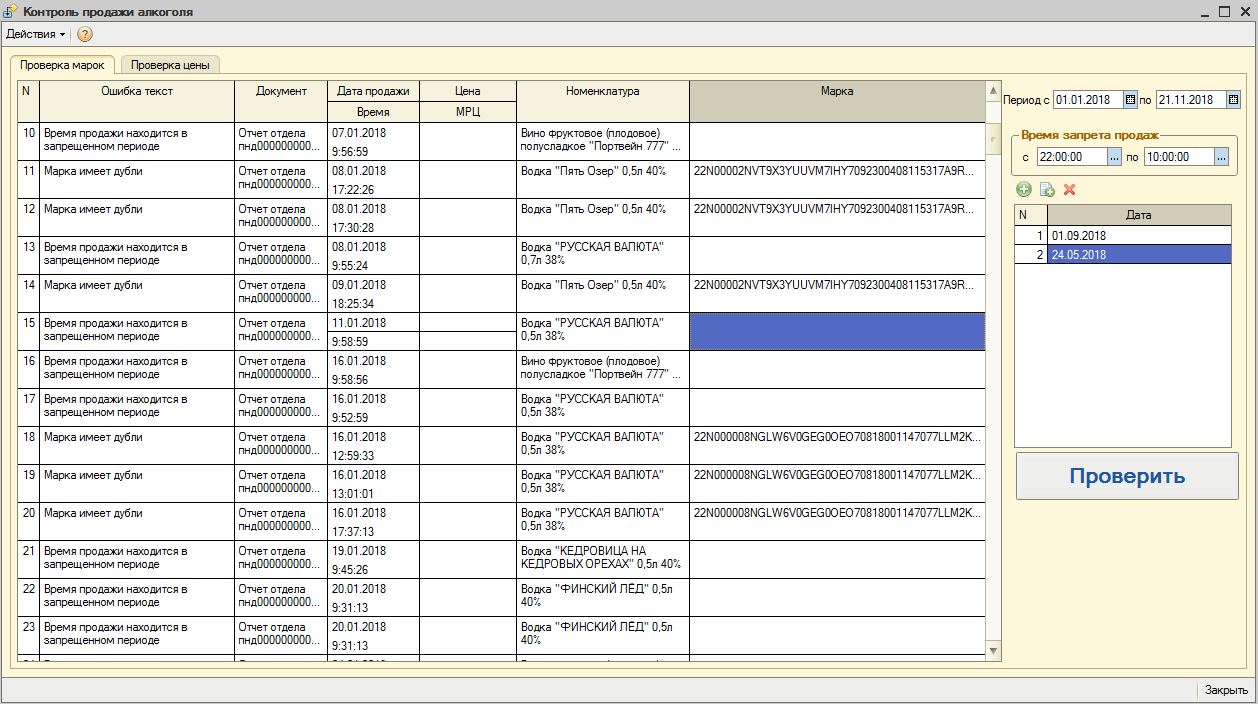This screenshot has height=704, width=1258.
Task: Select the highlighted Марка cell in row 15
Action: (x=837, y=331)
